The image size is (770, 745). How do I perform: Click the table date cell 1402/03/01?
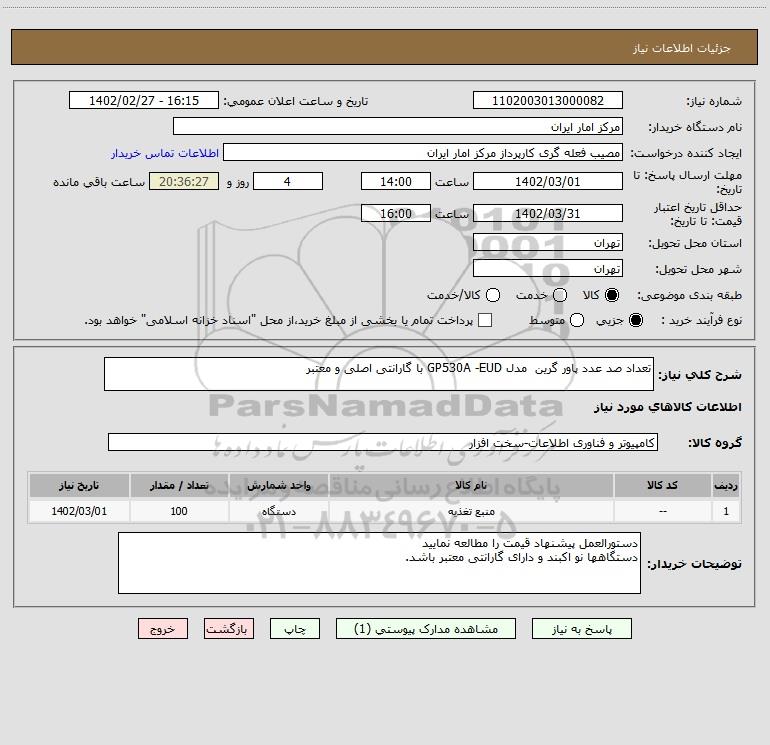(79, 511)
